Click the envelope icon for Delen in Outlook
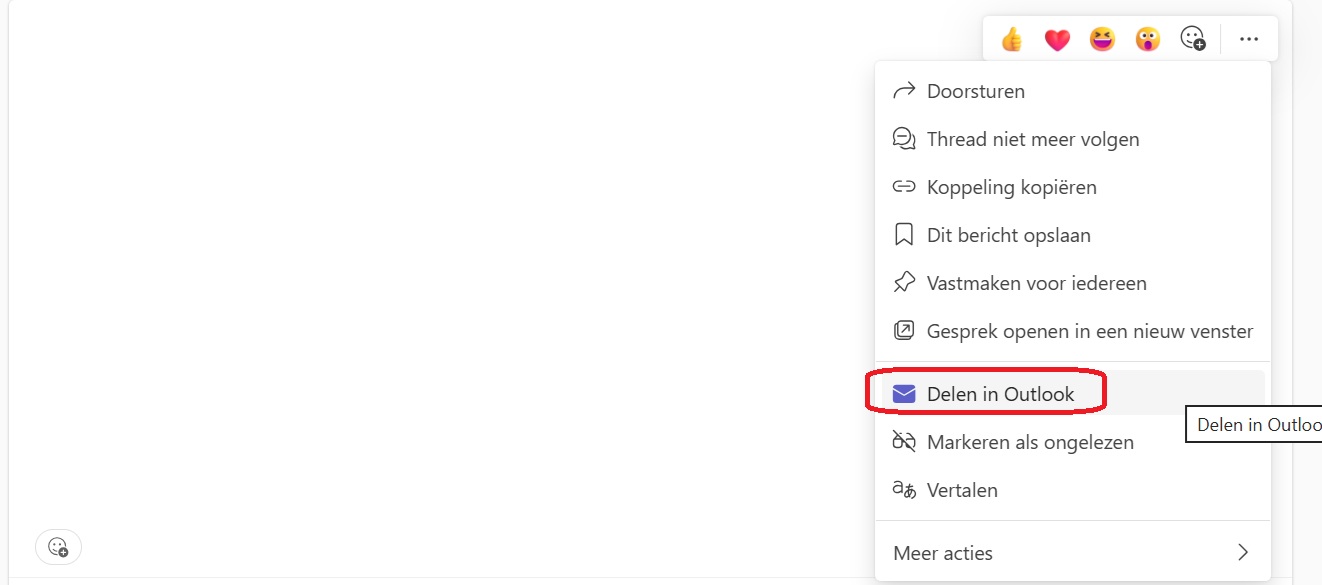This screenshot has height=585, width=1322. [x=904, y=394]
